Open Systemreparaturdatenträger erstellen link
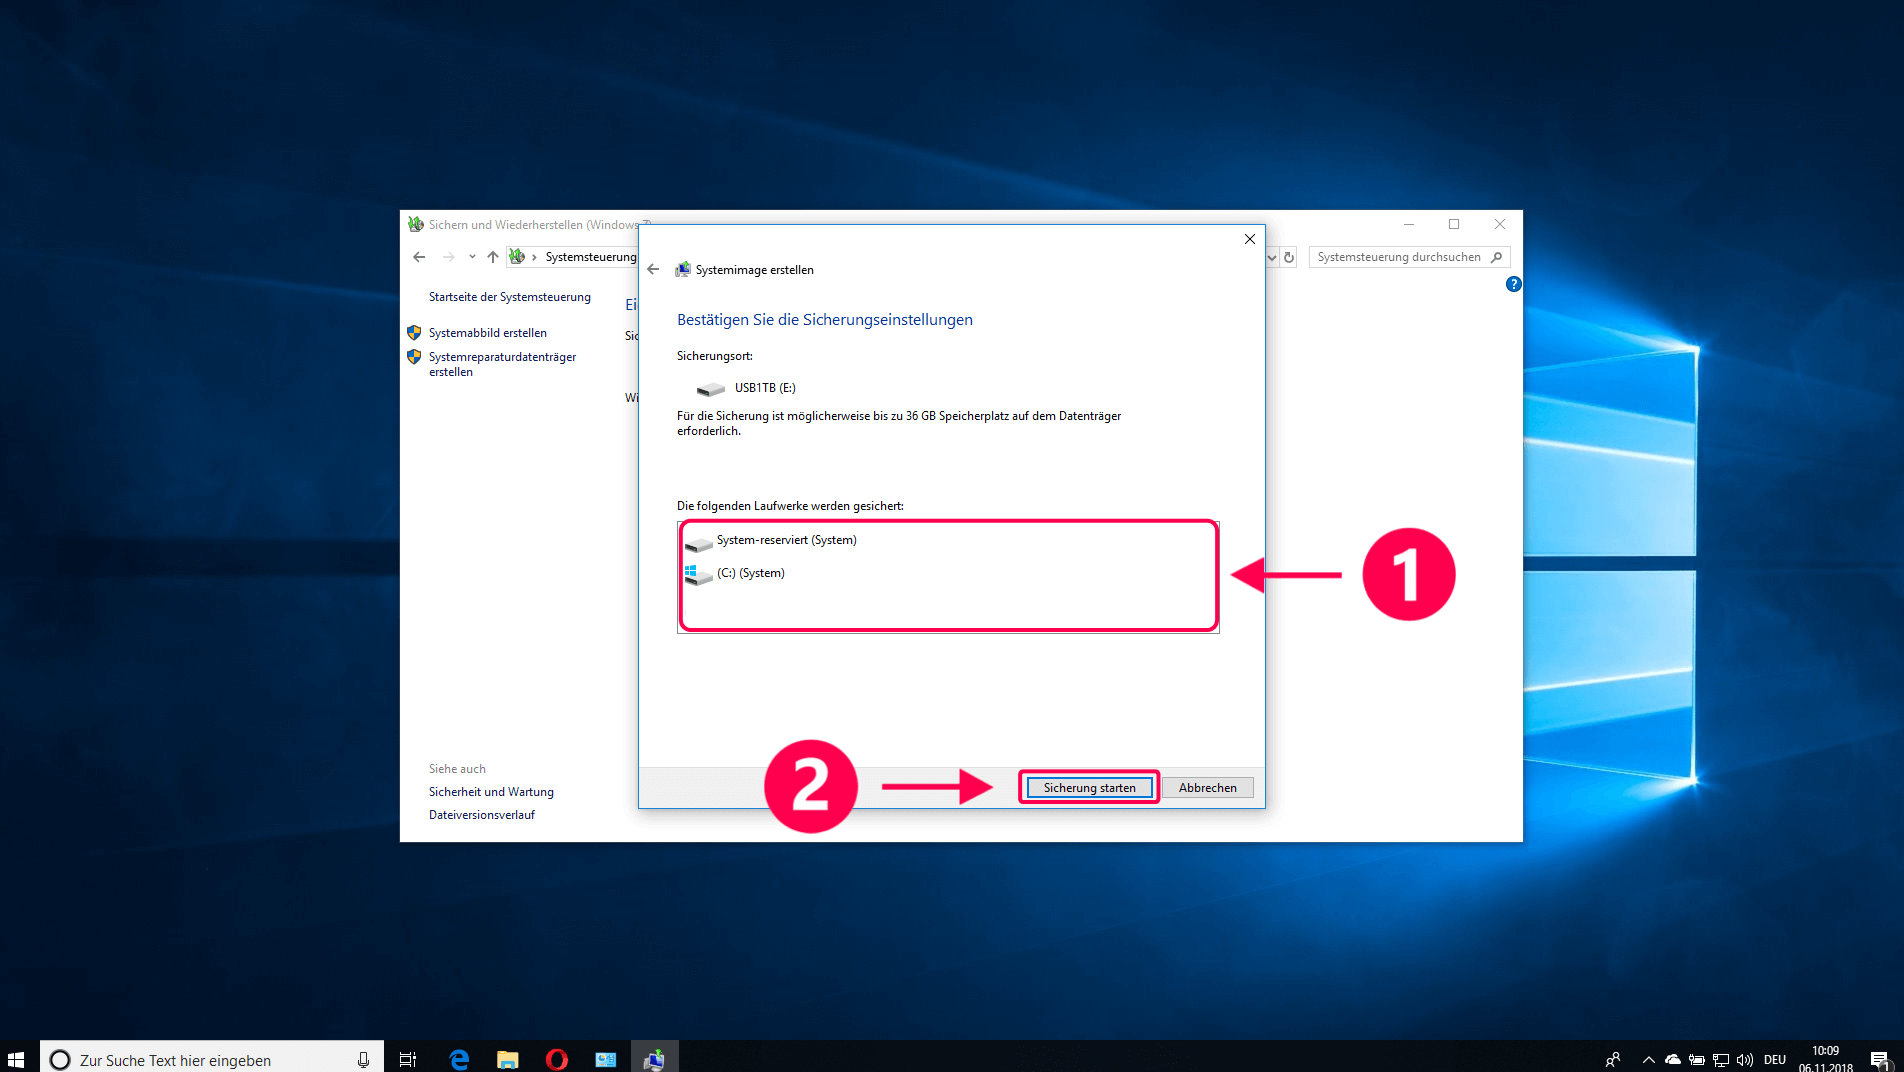The width and height of the screenshot is (1904, 1072). pyautogui.click(x=502, y=364)
